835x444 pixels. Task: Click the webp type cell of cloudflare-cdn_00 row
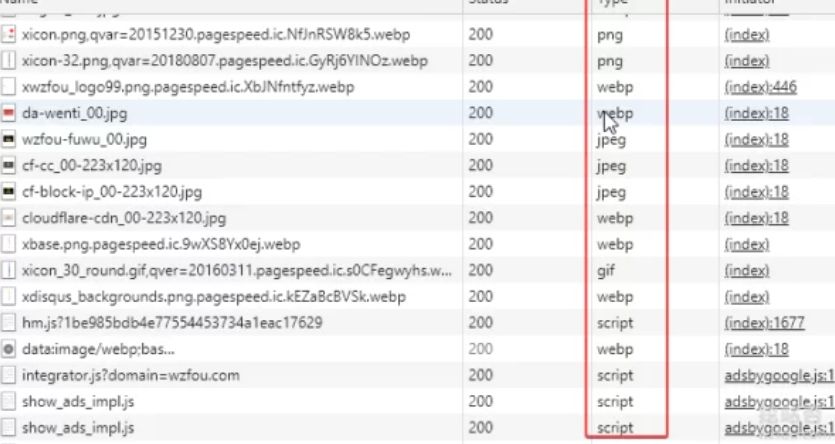[x=615, y=218]
